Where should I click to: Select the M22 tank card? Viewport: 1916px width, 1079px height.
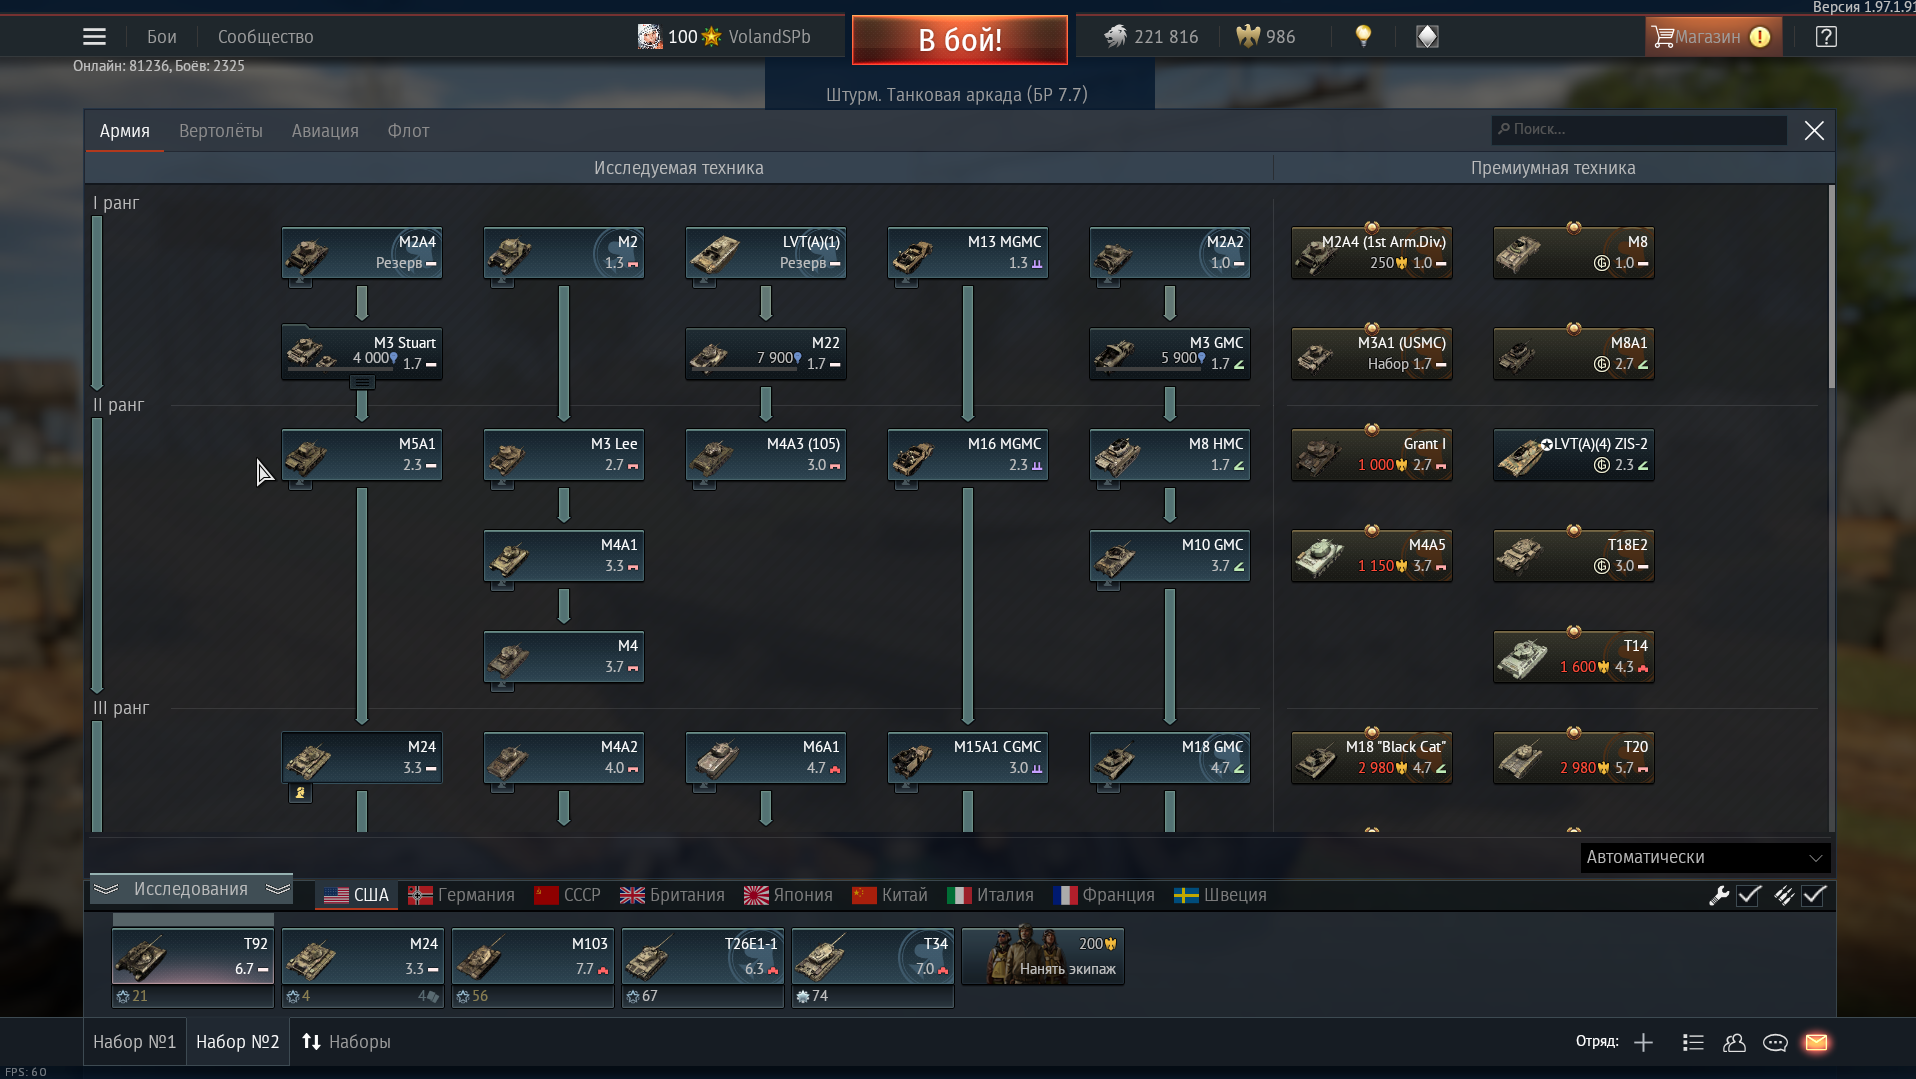point(766,354)
